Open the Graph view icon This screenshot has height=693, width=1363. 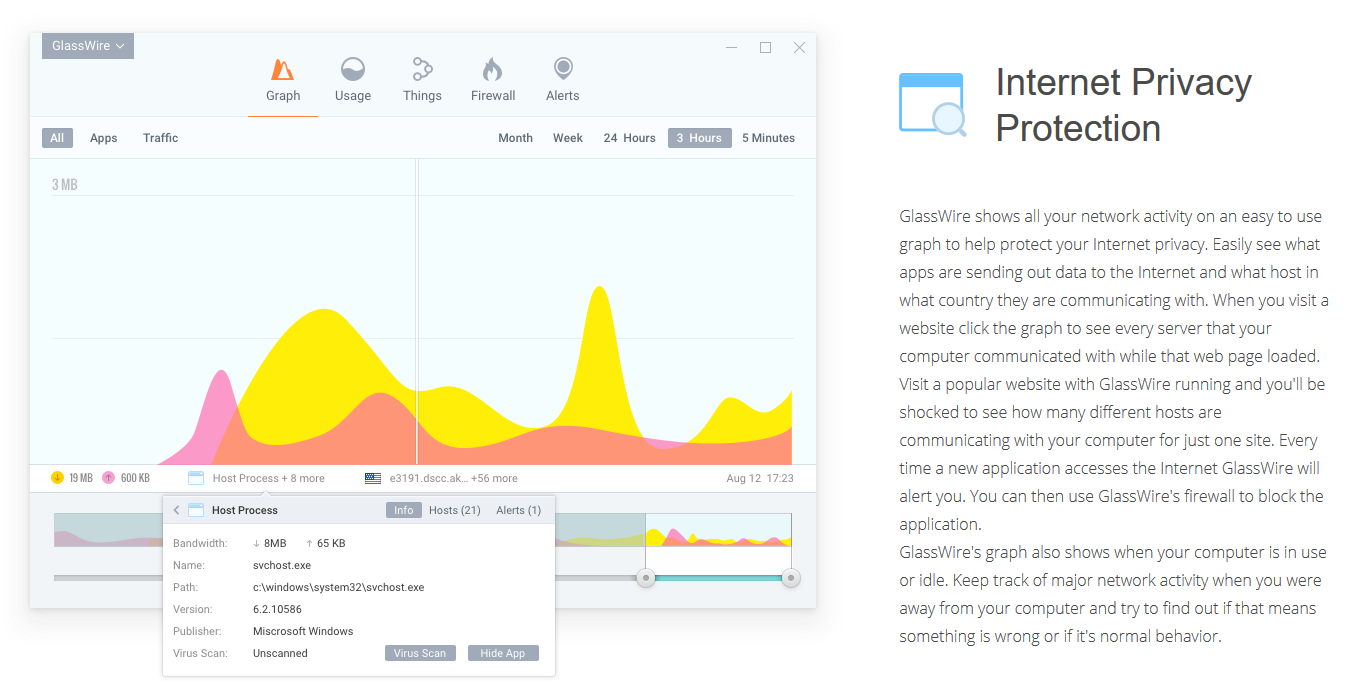(282, 69)
